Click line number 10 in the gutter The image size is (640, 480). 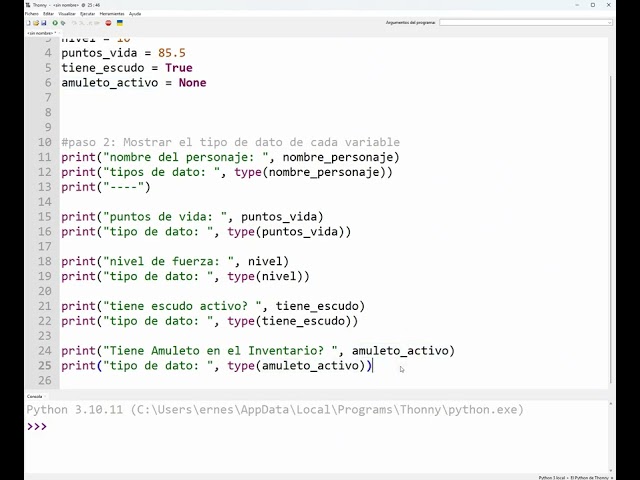tap(44, 142)
